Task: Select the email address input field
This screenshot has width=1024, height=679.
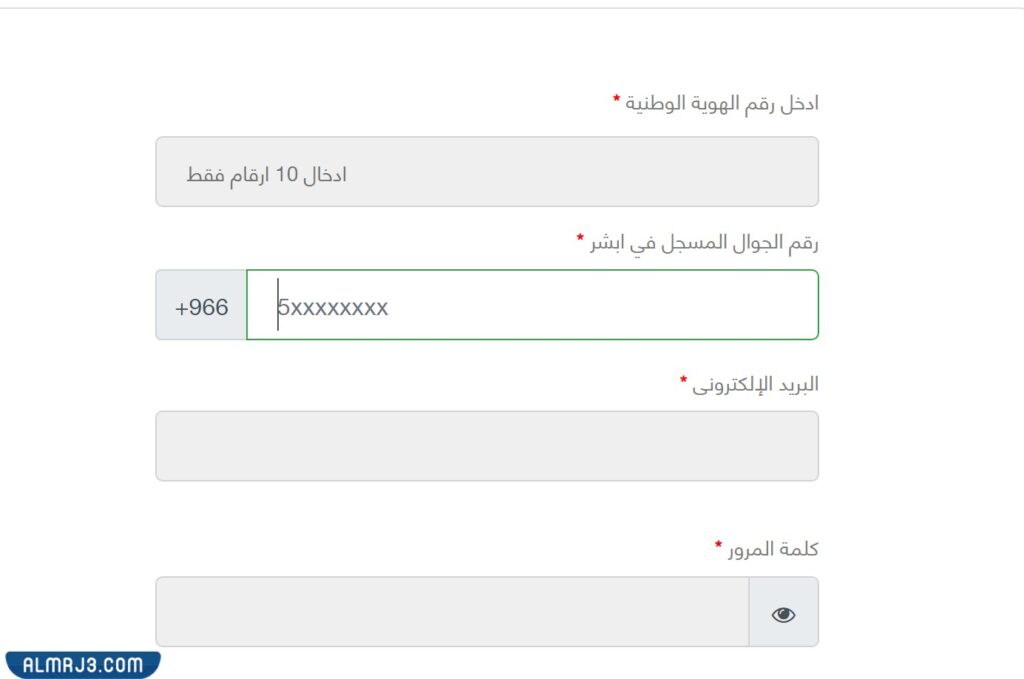Action: [486, 446]
